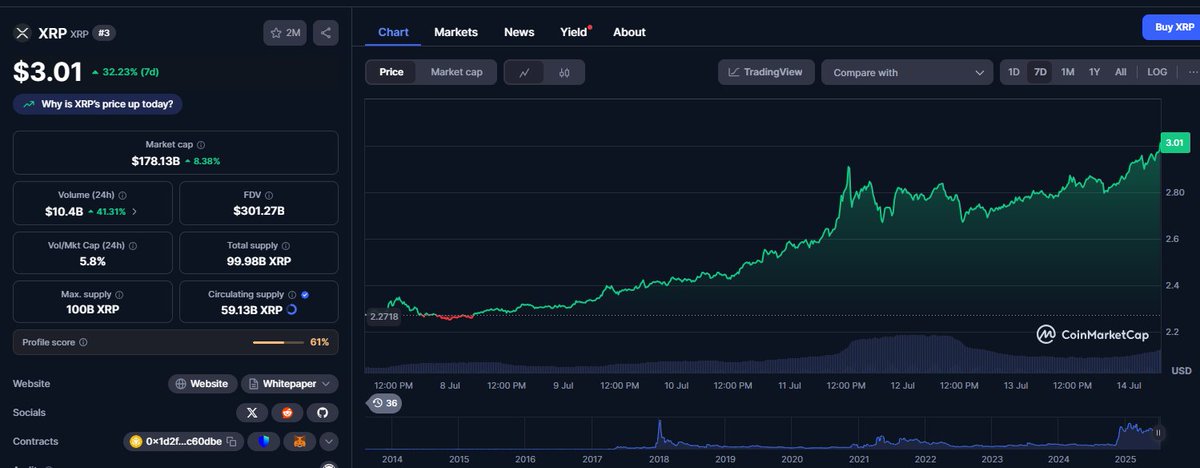This screenshot has width=1200, height=468.
Task: Click the XRP coin logo icon
Action: click(x=22, y=33)
